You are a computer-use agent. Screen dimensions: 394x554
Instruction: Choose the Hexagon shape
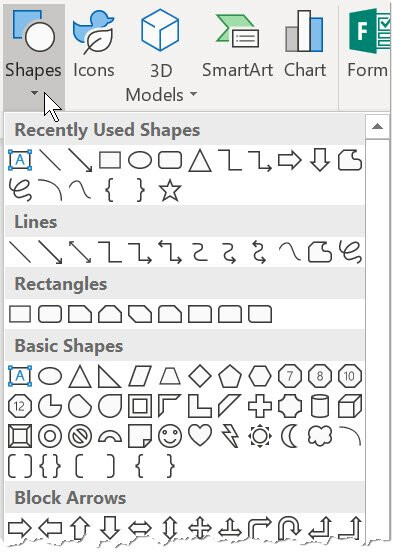[260, 376]
